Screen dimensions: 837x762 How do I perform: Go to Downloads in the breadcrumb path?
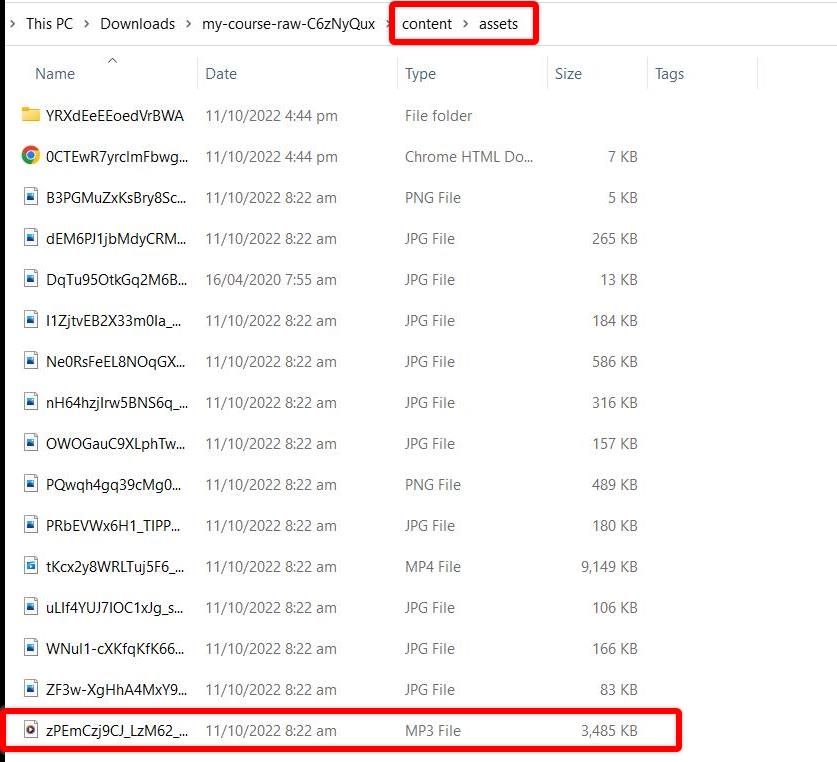[137, 24]
